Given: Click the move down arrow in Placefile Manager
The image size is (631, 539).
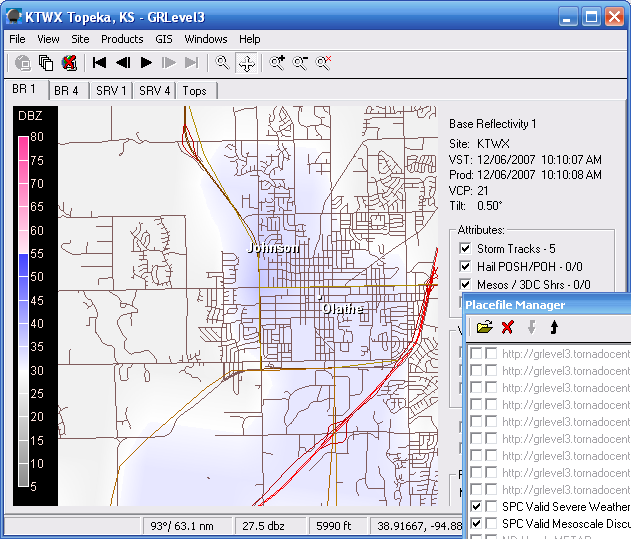Looking at the screenshot, I should click(x=532, y=327).
